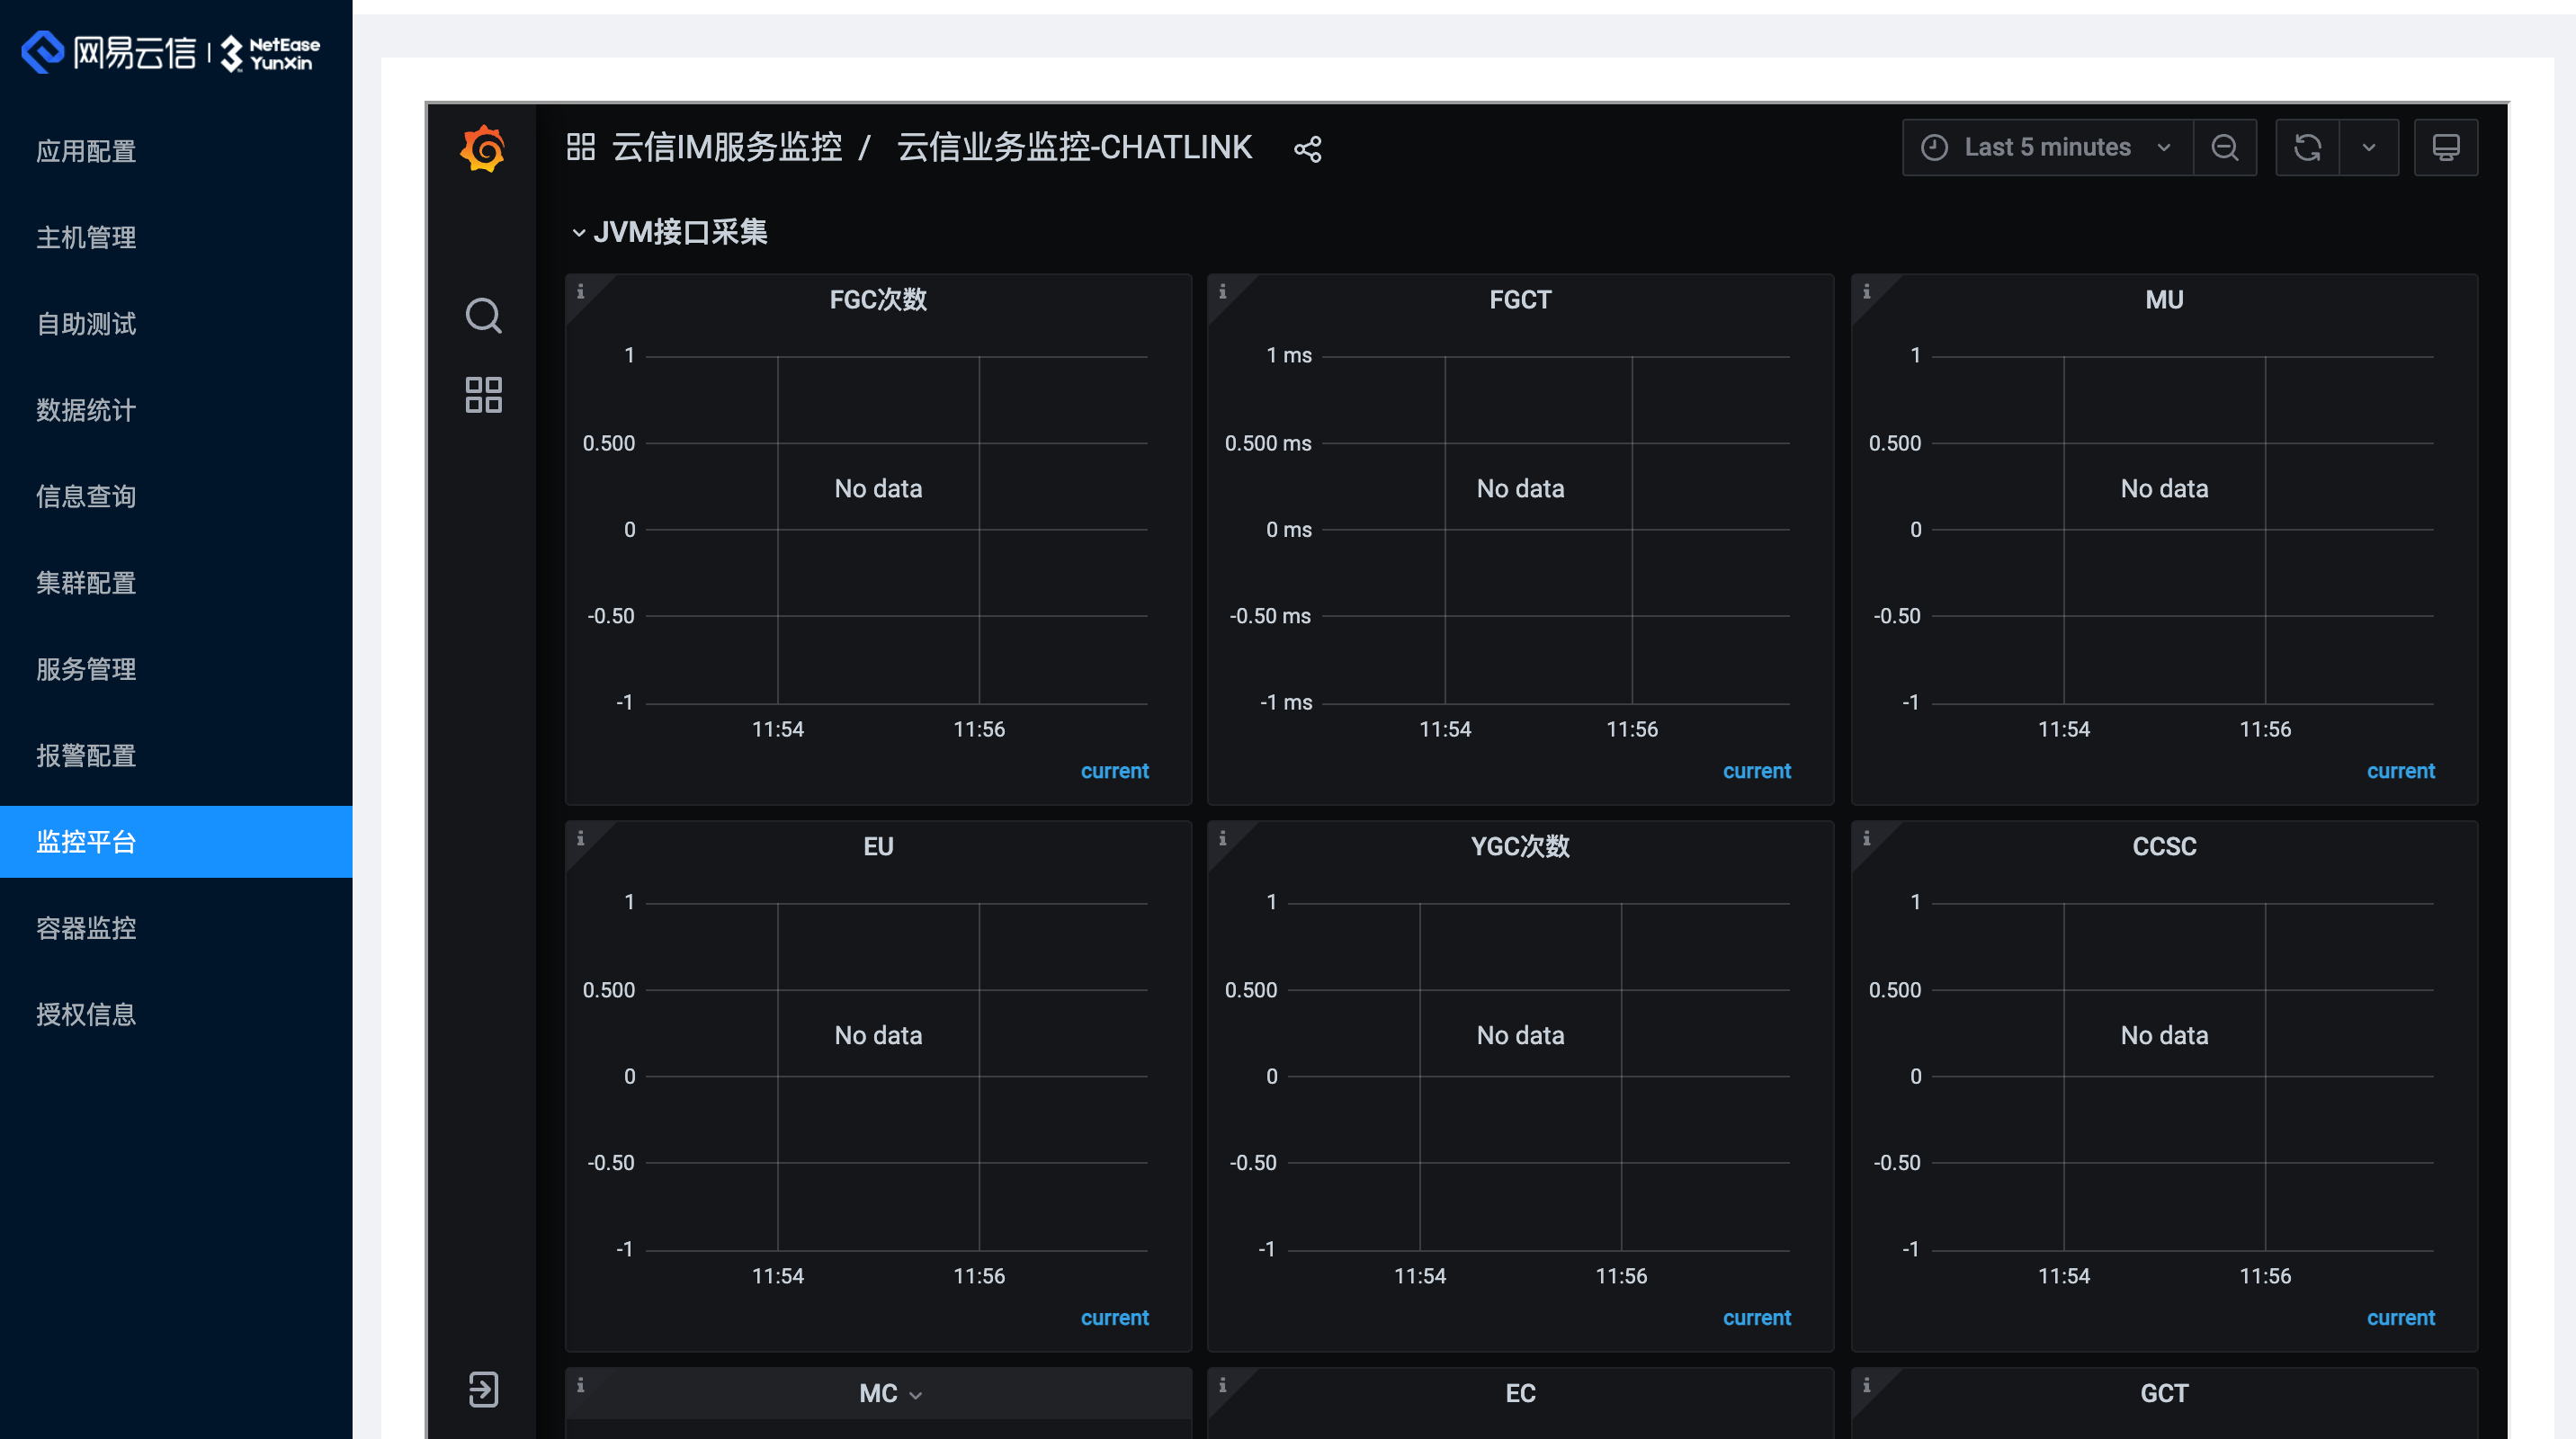This screenshot has height=1439, width=2576.
Task: Open the auto-refresh interval dropdown
Action: click(2370, 147)
